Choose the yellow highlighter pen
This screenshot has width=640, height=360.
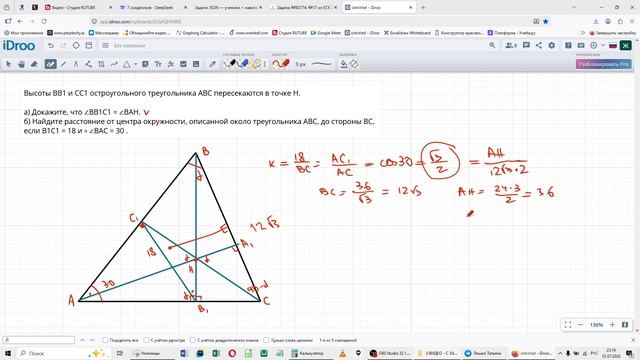coord(256,64)
